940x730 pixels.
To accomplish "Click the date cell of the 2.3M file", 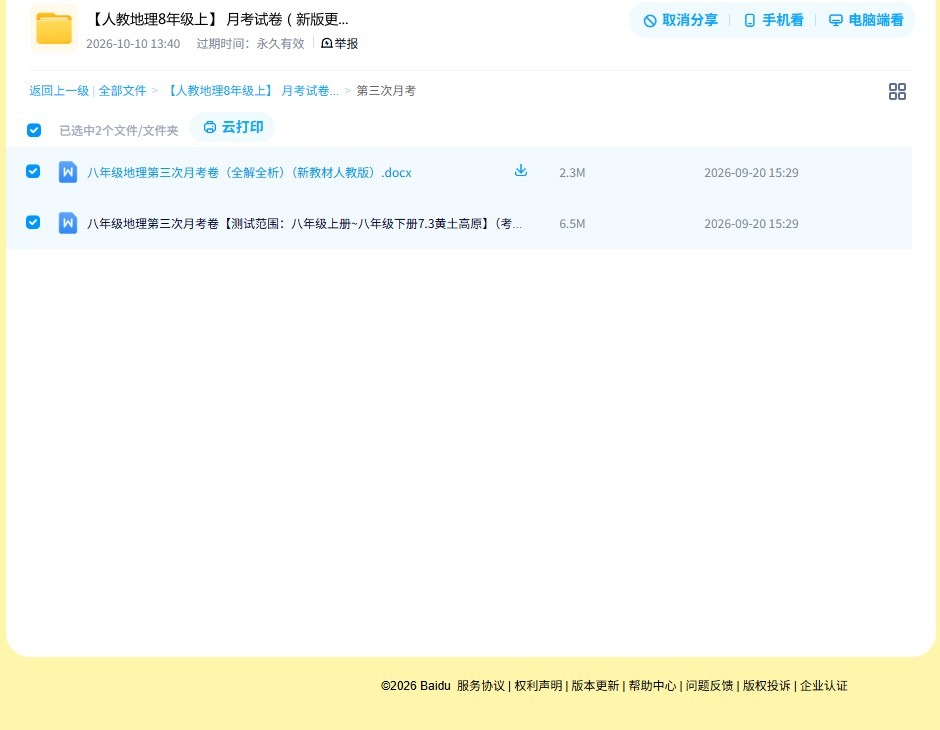I will pyautogui.click(x=751, y=173).
